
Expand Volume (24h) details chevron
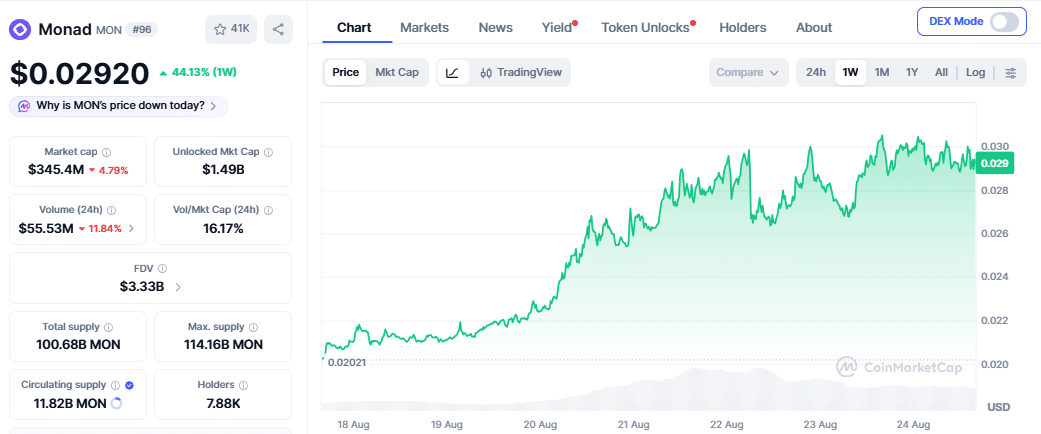click(131, 228)
